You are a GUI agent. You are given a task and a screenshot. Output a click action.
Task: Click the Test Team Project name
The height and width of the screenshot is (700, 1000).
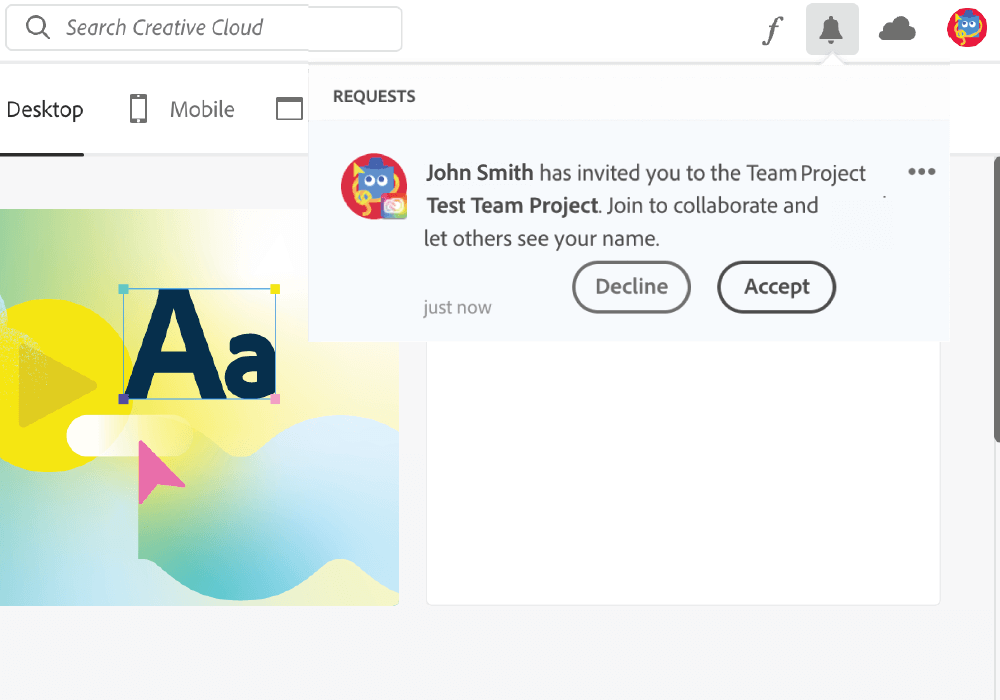point(512,206)
